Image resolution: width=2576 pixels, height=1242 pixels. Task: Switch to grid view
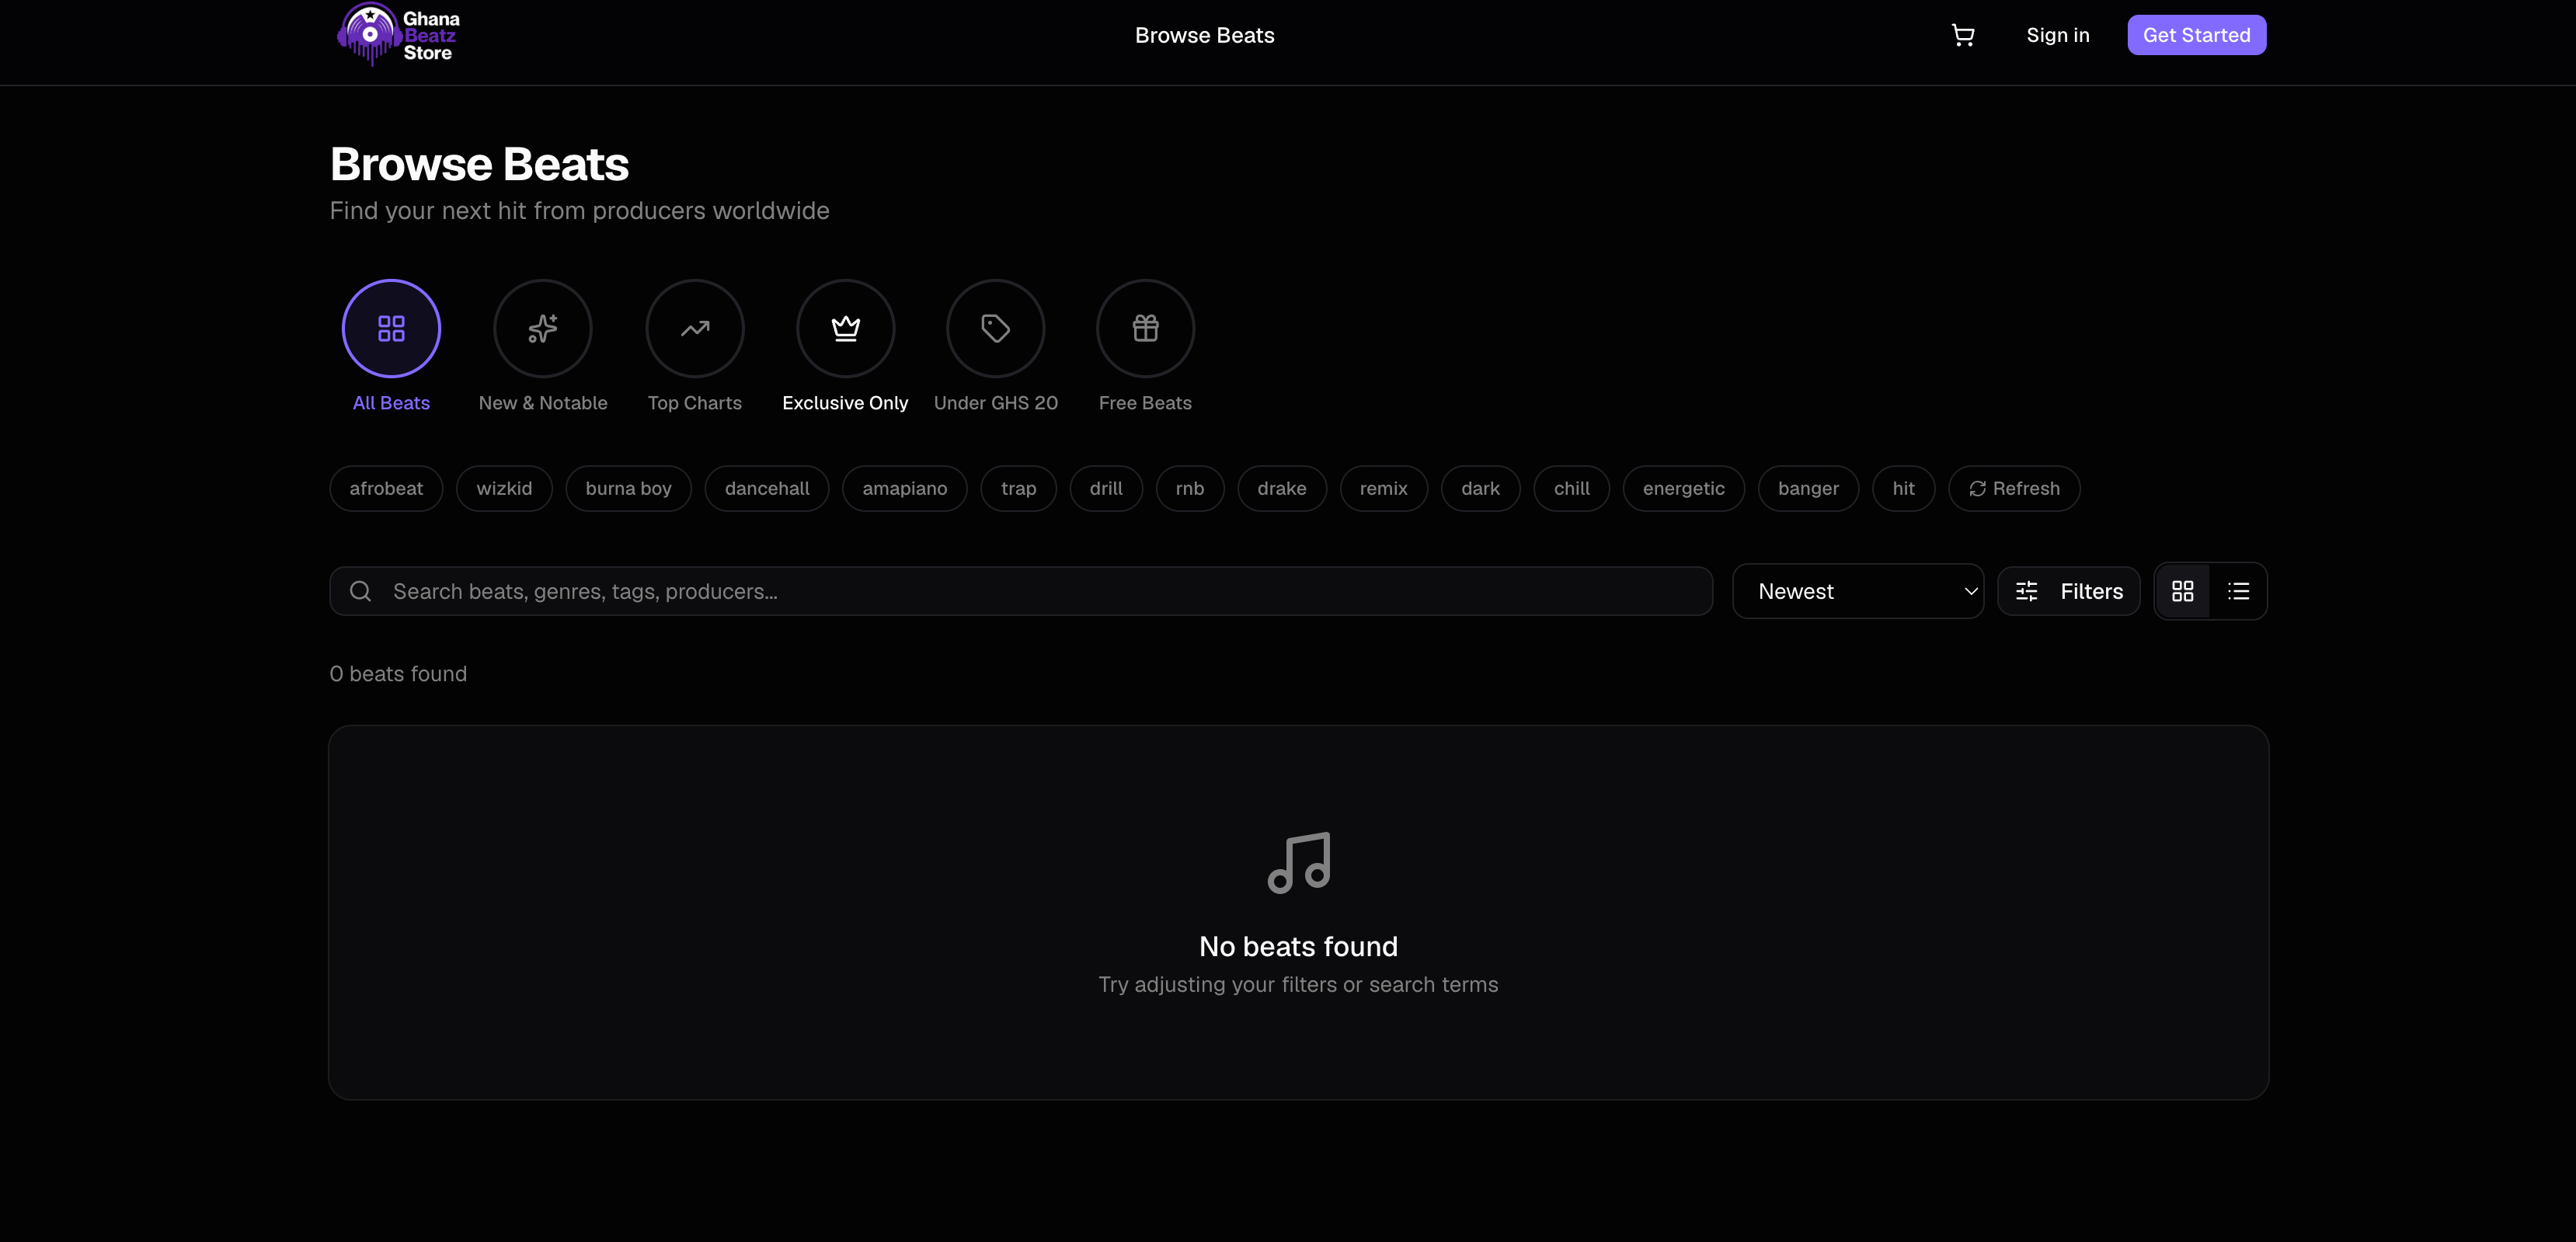(2183, 591)
